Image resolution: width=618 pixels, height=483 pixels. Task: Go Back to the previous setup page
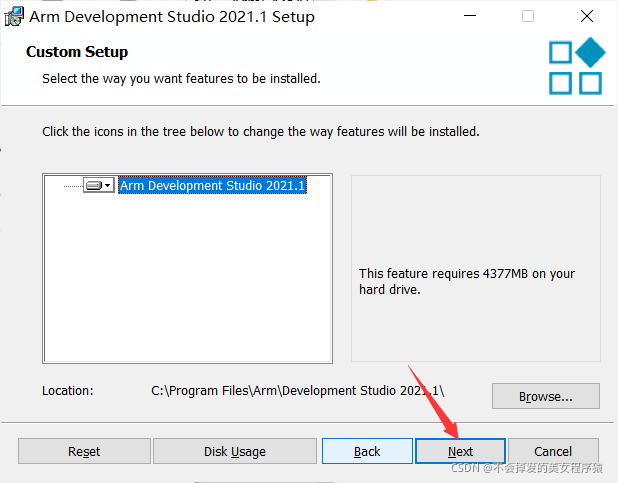point(367,451)
